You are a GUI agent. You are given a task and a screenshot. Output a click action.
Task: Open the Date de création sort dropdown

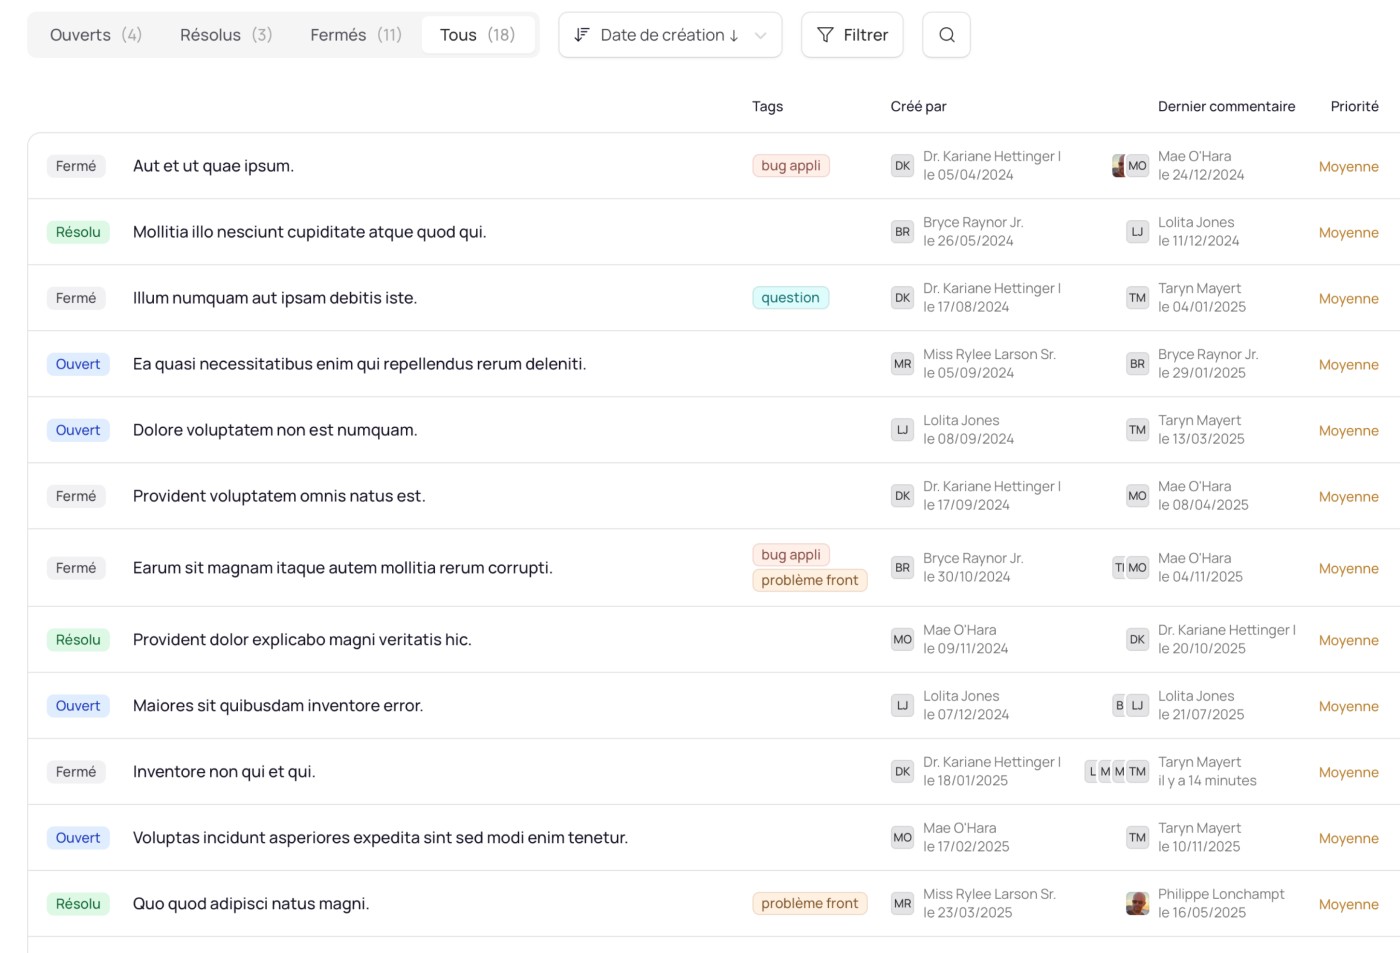661,35
